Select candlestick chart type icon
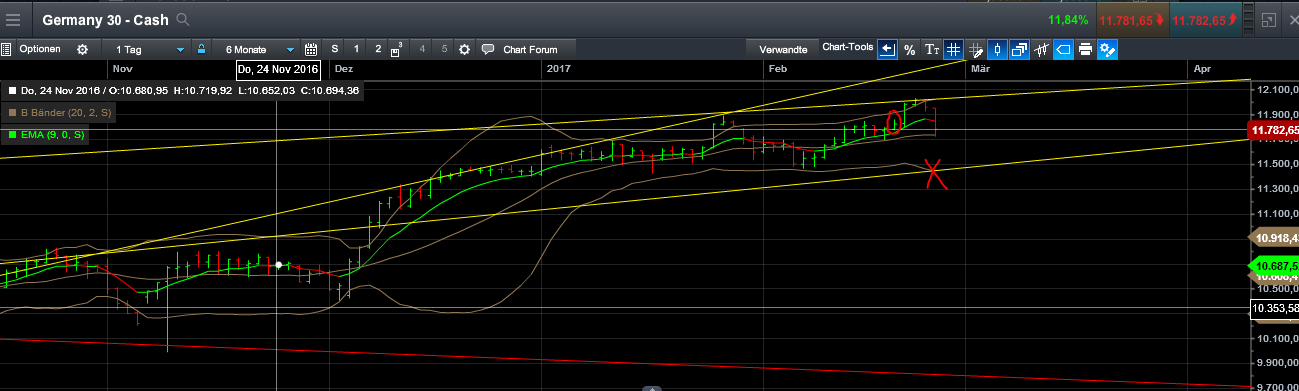Viewport: 1299px width, 391px height. [x=997, y=49]
